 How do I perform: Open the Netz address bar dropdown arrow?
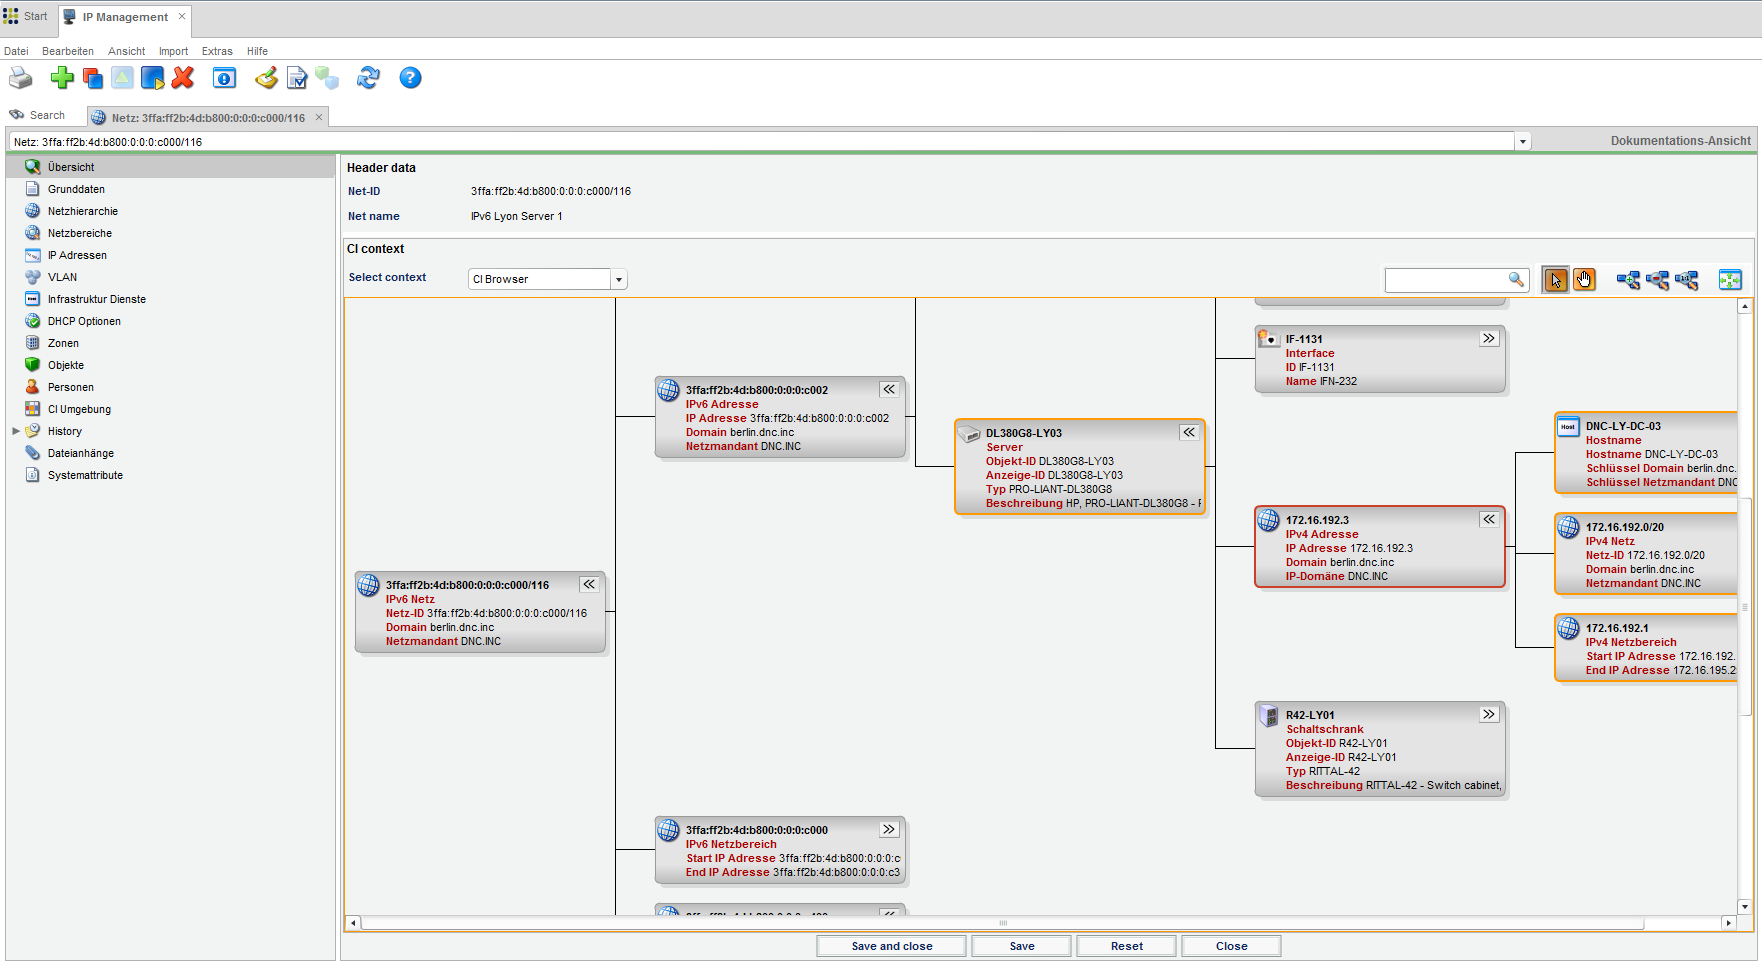click(x=1523, y=142)
